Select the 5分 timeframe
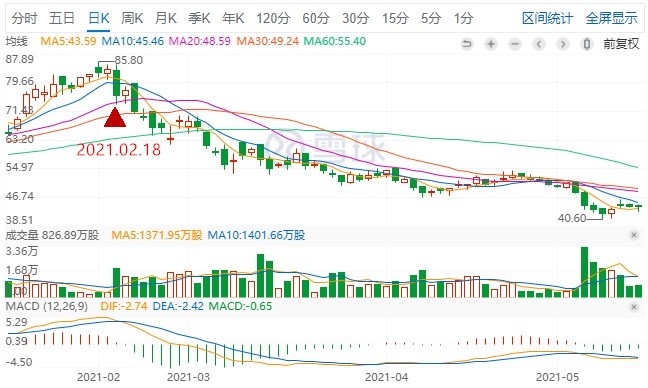This screenshot has height=388, width=648. pos(431,18)
